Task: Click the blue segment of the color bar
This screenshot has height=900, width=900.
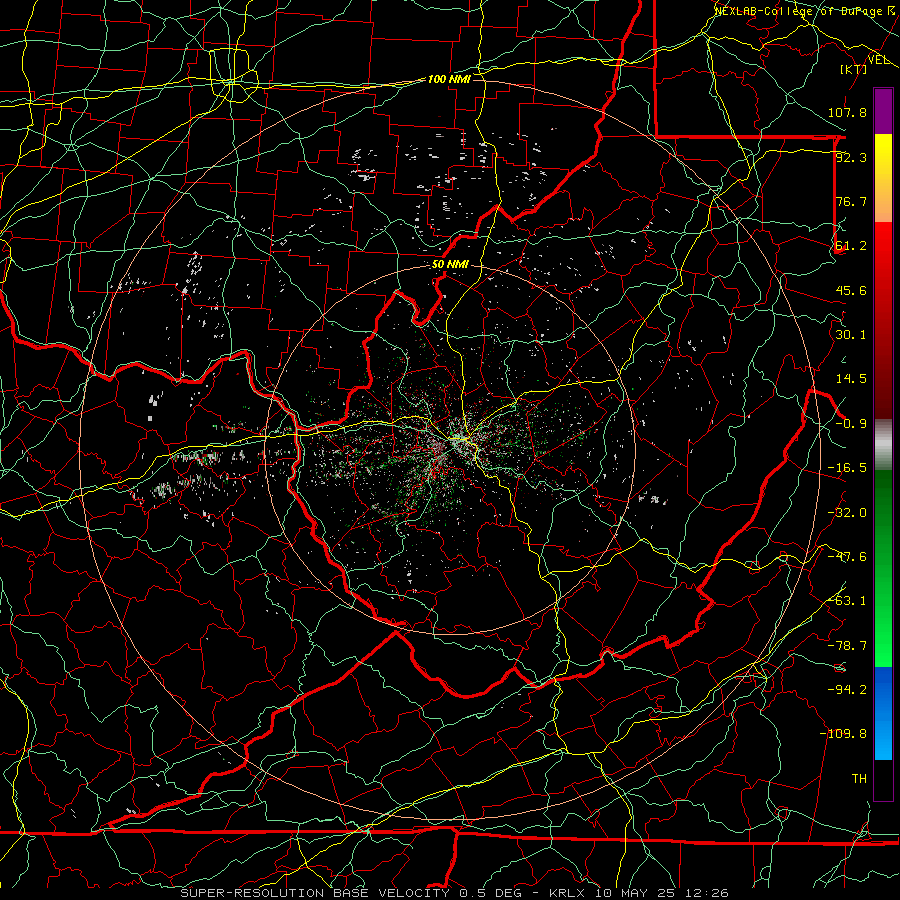Action: tap(883, 713)
